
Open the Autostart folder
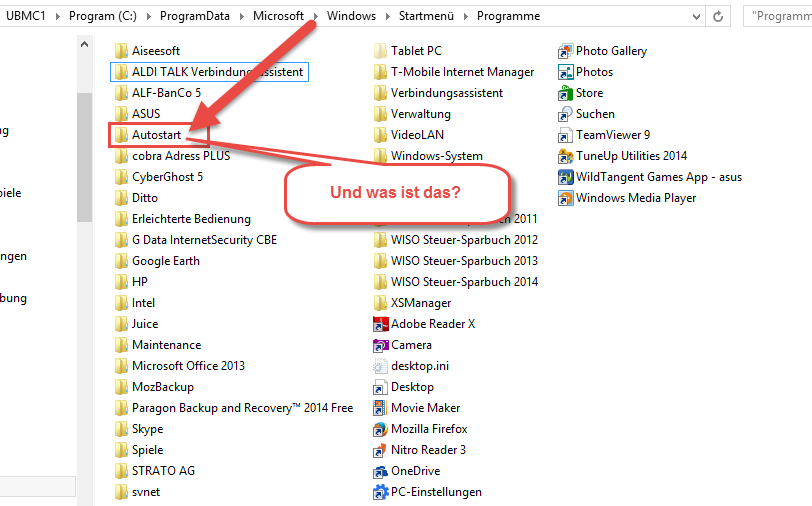[148, 135]
